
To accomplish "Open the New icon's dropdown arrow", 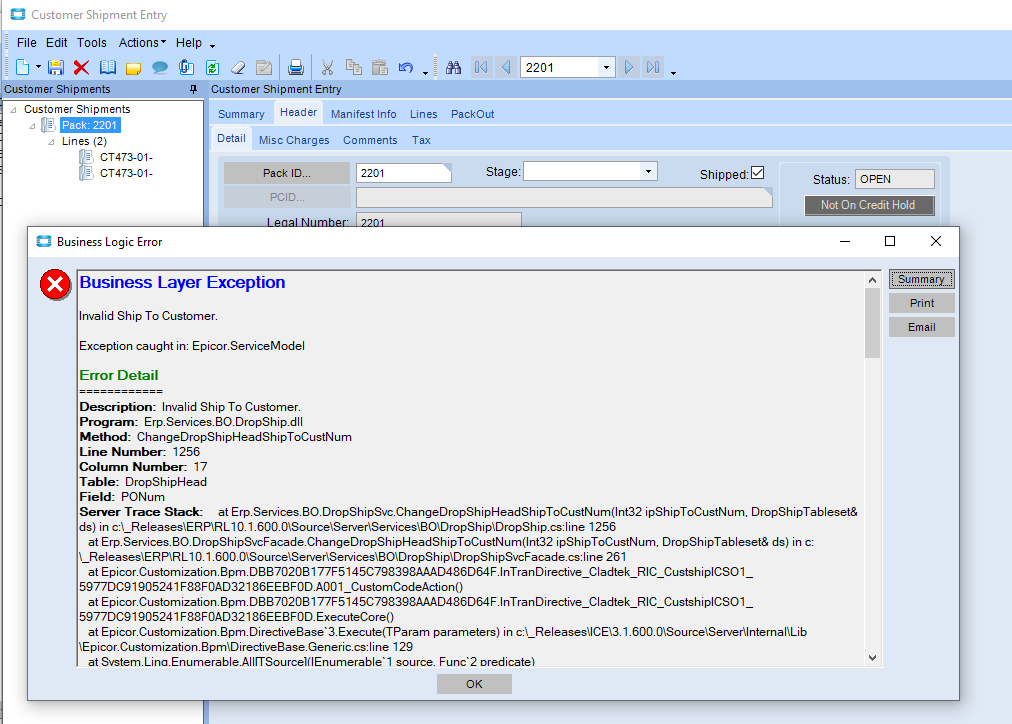I will tap(38, 67).
